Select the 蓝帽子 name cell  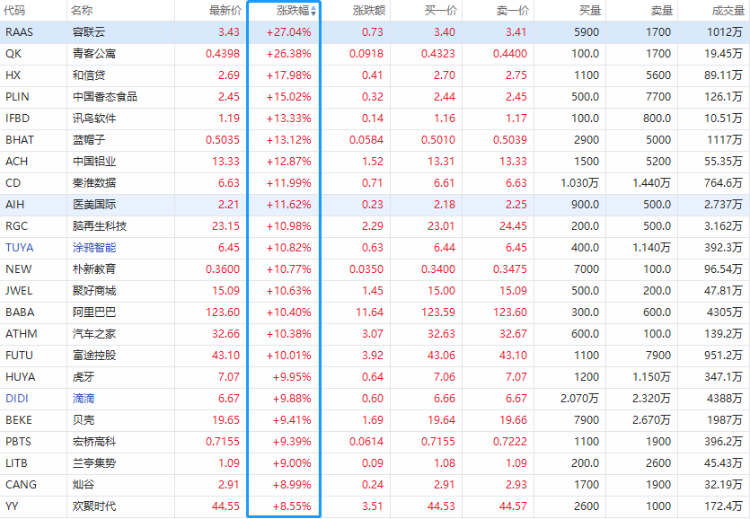(89, 140)
